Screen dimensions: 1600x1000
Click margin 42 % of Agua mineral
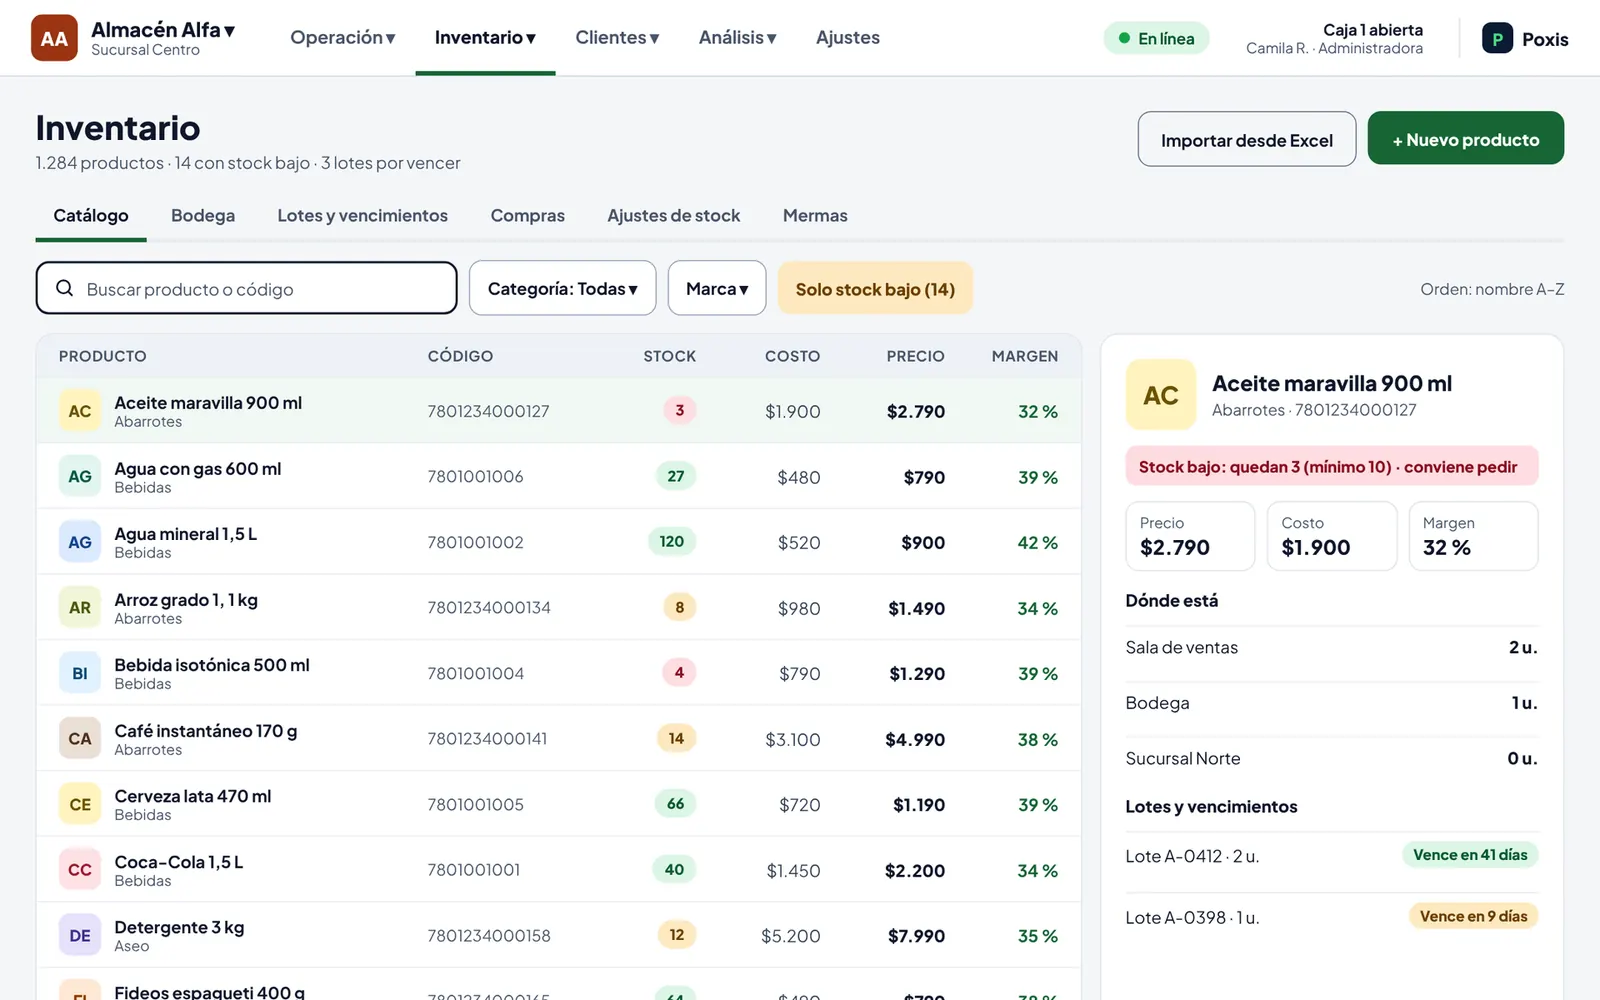(x=1038, y=542)
